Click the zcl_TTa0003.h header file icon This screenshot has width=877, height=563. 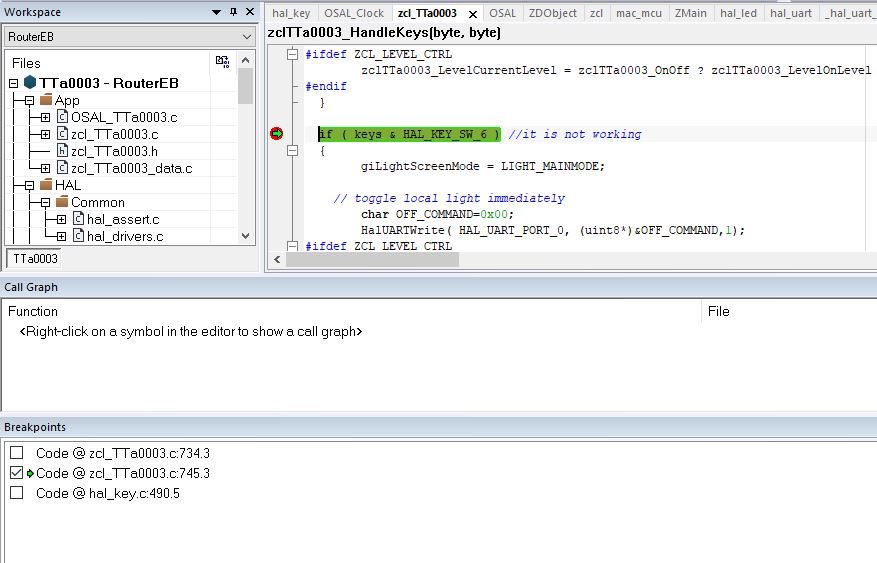pyautogui.click(x=63, y=150)
